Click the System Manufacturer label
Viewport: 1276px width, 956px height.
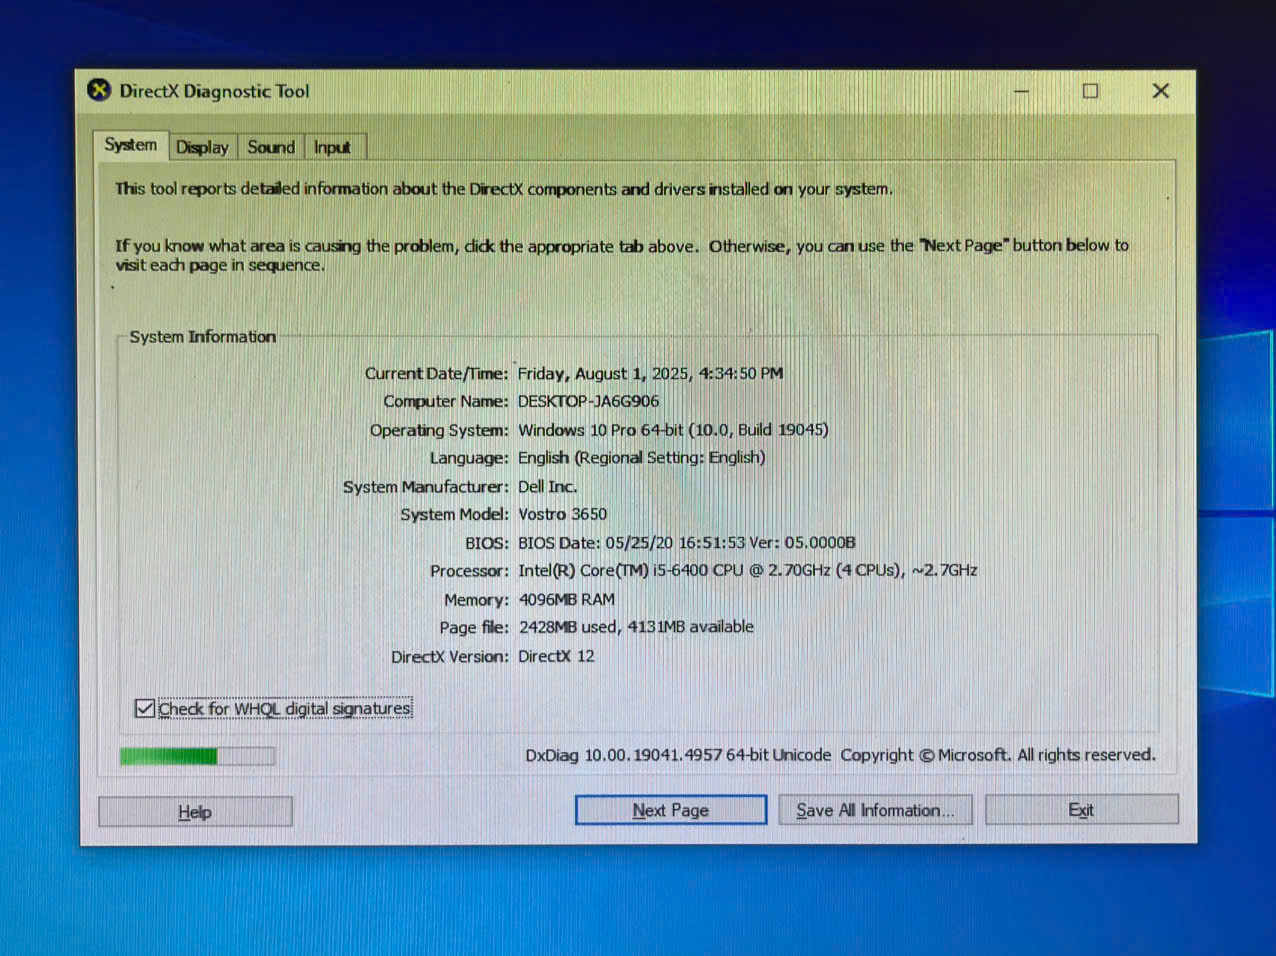[426, 487]
